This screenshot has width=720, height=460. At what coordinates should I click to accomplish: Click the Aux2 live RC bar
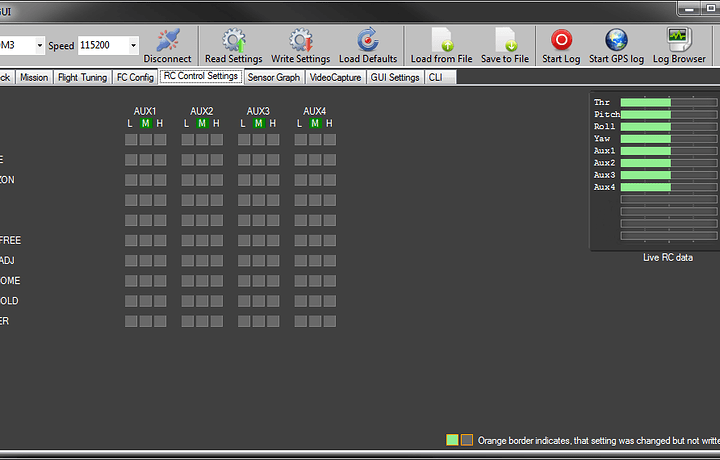[x=669, y=163]
